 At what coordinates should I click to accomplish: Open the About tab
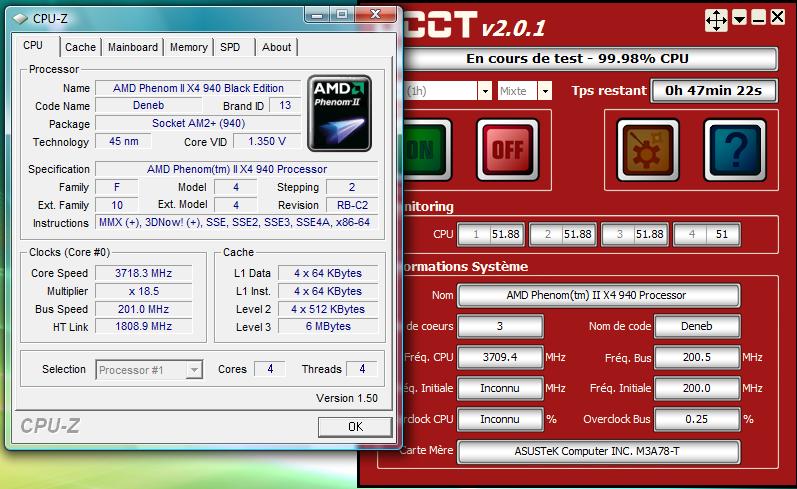click(x=277, y=47)
